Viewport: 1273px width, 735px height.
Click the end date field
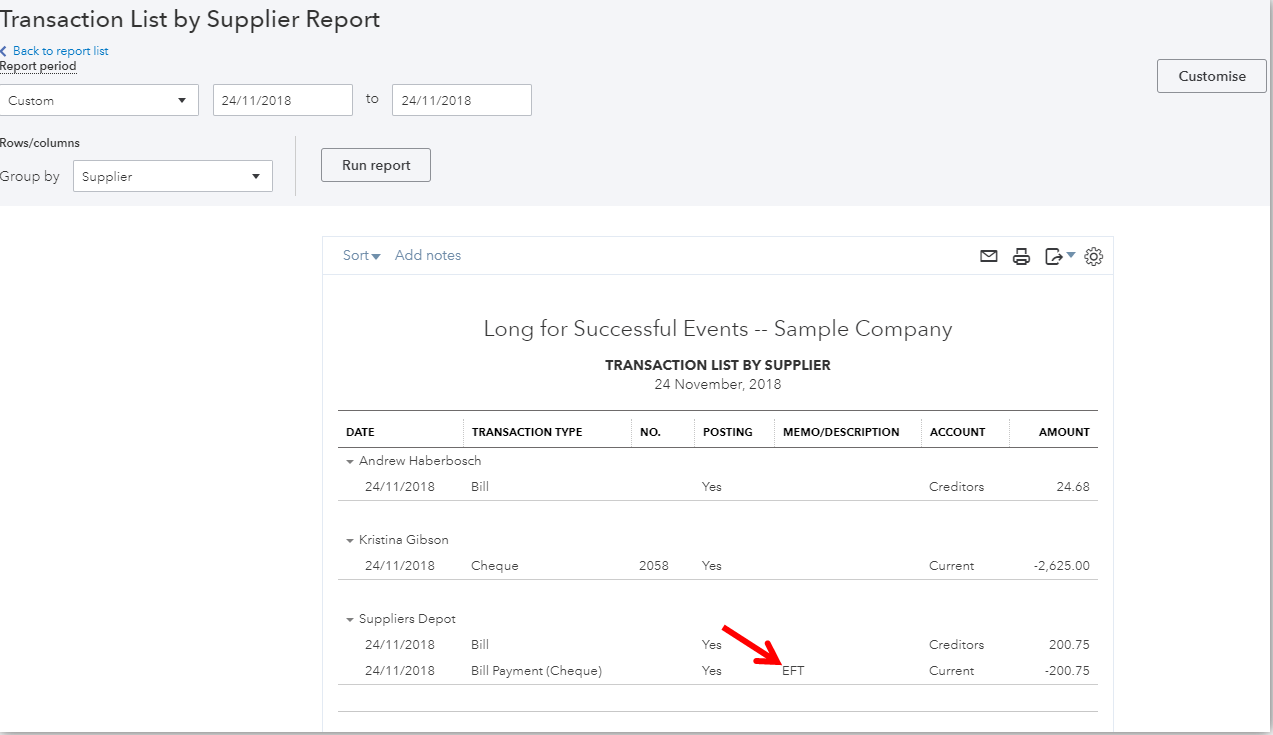pos(461,100)
